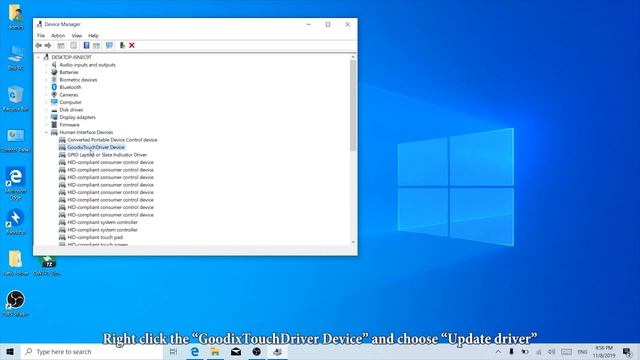Toggle the Show/Hide Action Pane toolbar icon

pos(96,45)
